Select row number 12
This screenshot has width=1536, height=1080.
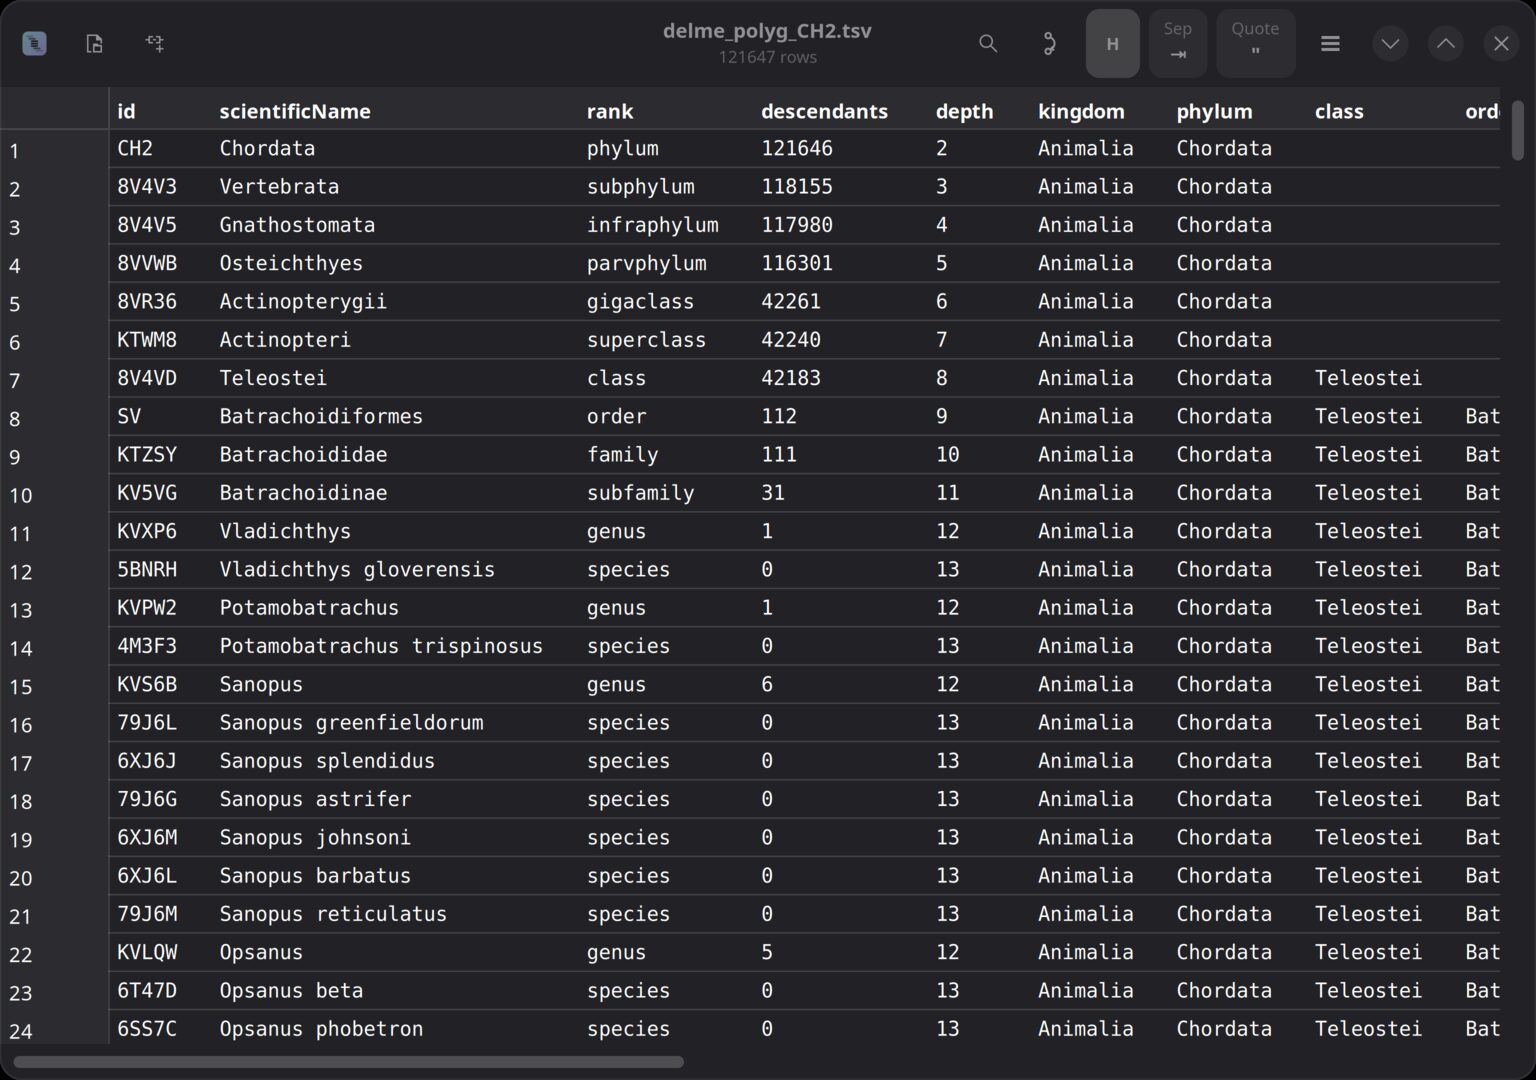pos(21,573)
